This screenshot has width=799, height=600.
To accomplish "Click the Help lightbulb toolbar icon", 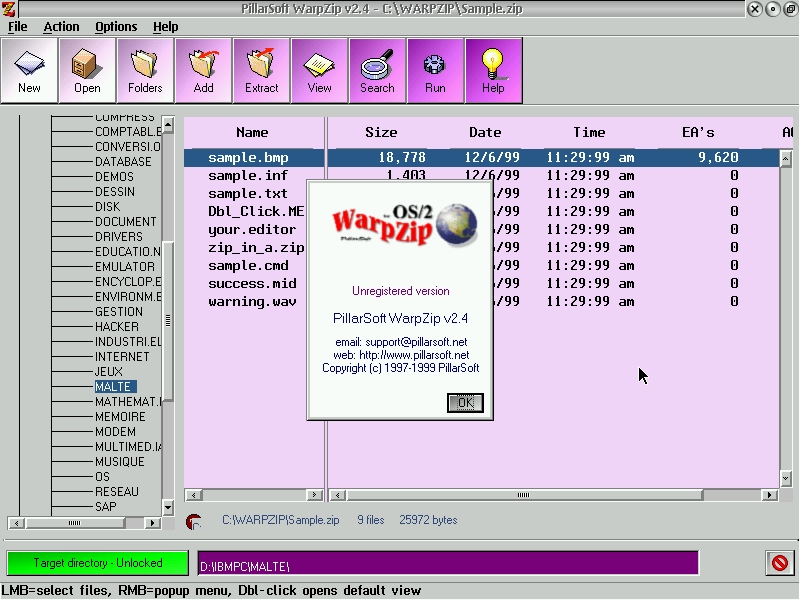I will (x=493, y=70).
